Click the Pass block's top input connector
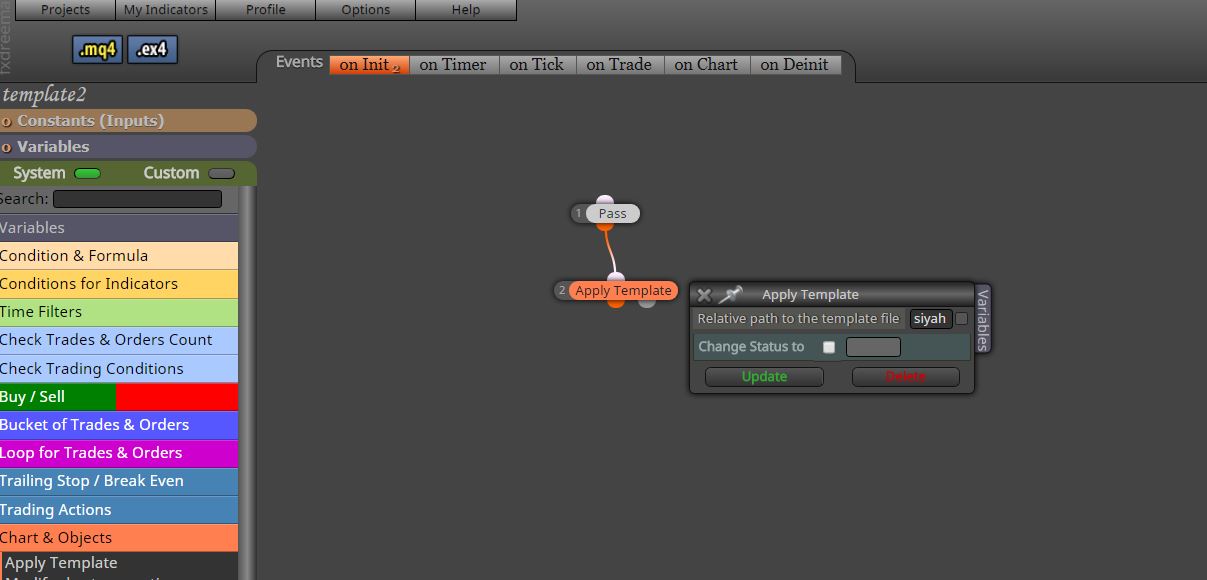This screenshot has height=580, width=1207. click(605, 201)
